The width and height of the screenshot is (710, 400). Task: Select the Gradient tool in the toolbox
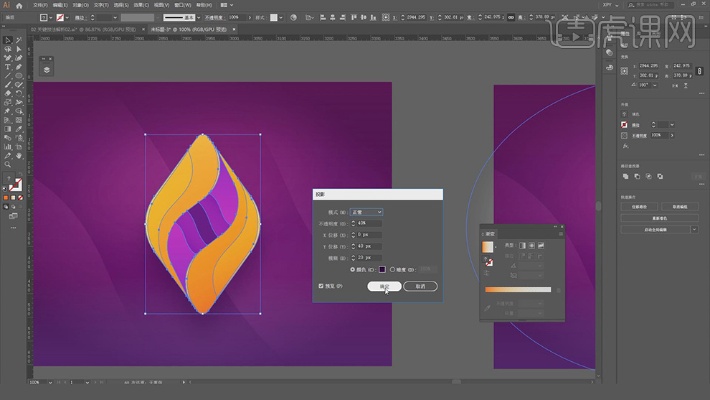tap(8, 129)
